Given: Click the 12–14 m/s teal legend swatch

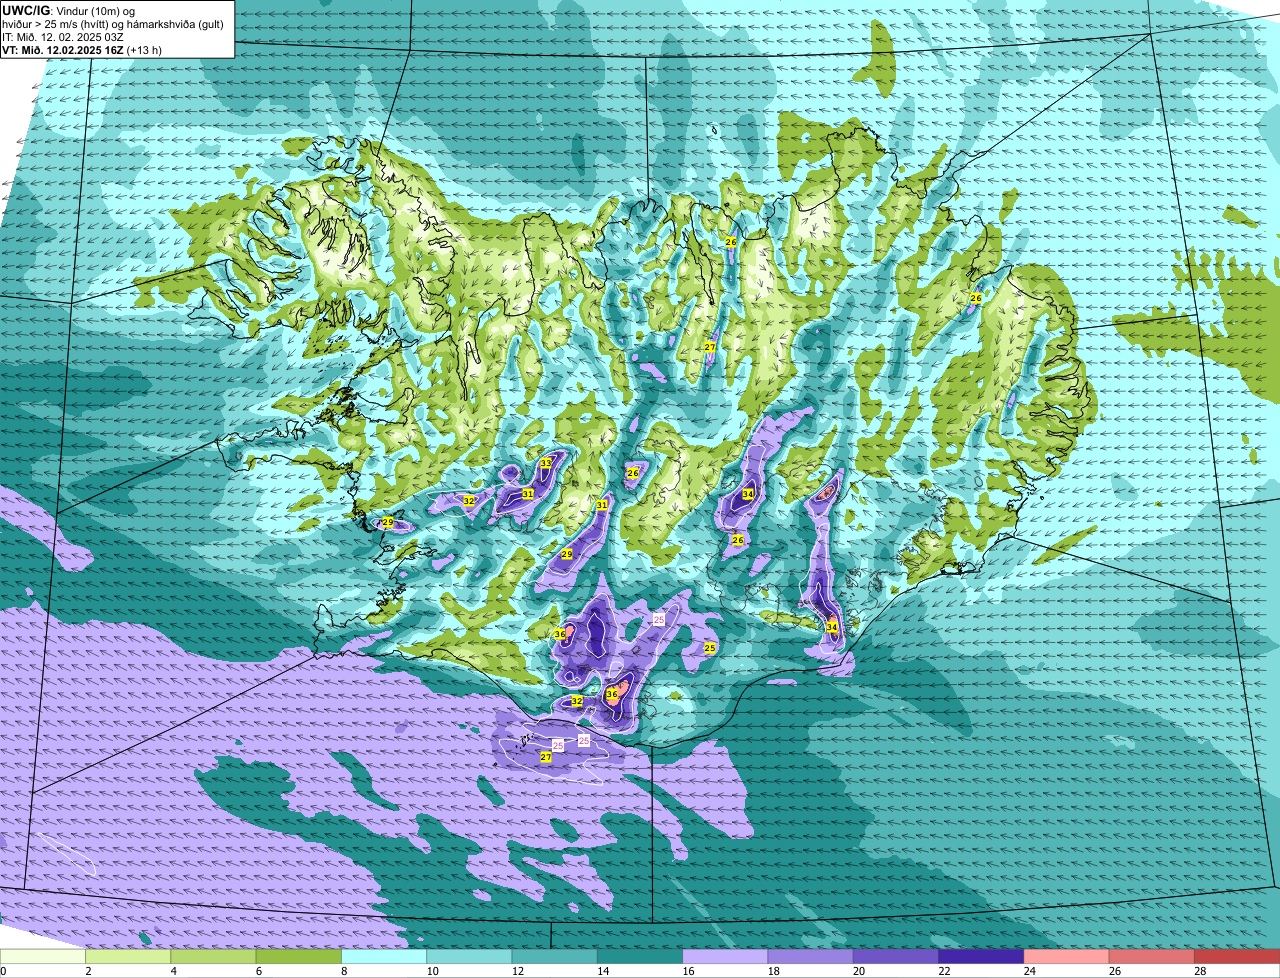Looking at the screenshot, I should click(x=554, y=956).
